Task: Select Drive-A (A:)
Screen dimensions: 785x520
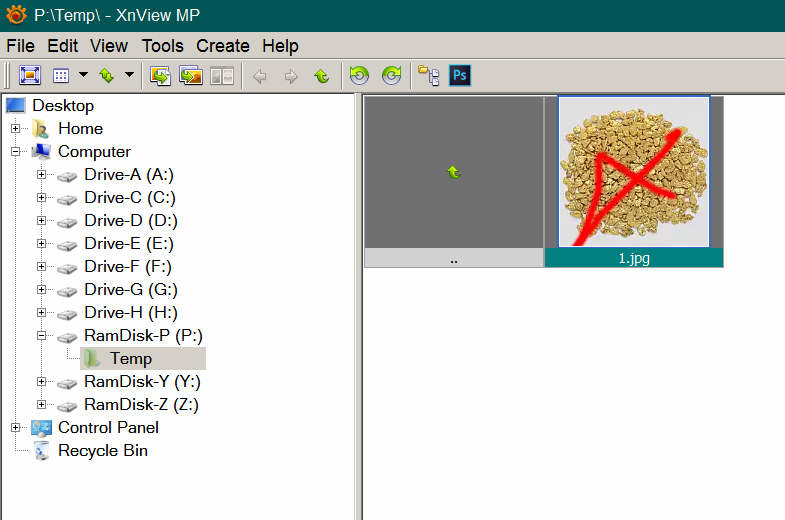Action: click(129, 175)
